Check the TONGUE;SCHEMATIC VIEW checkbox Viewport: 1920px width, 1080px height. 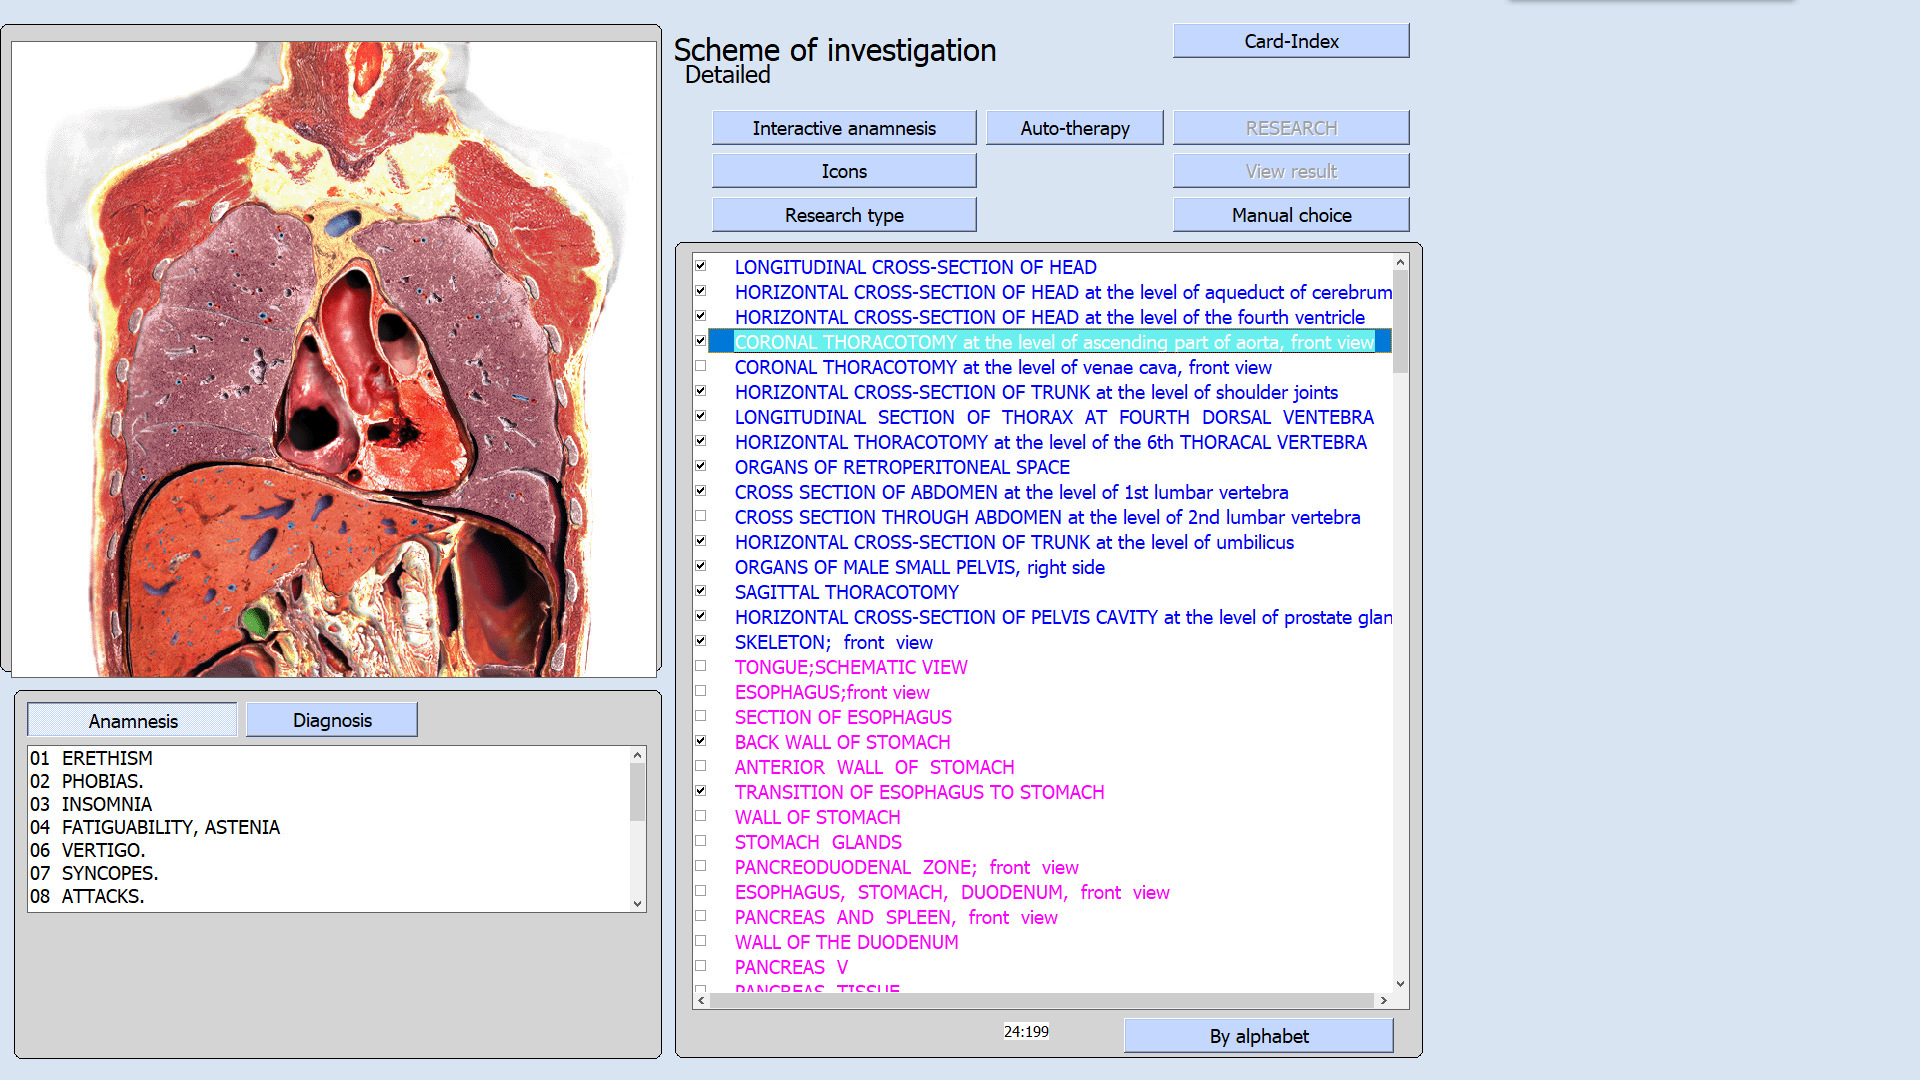(701, 666)
